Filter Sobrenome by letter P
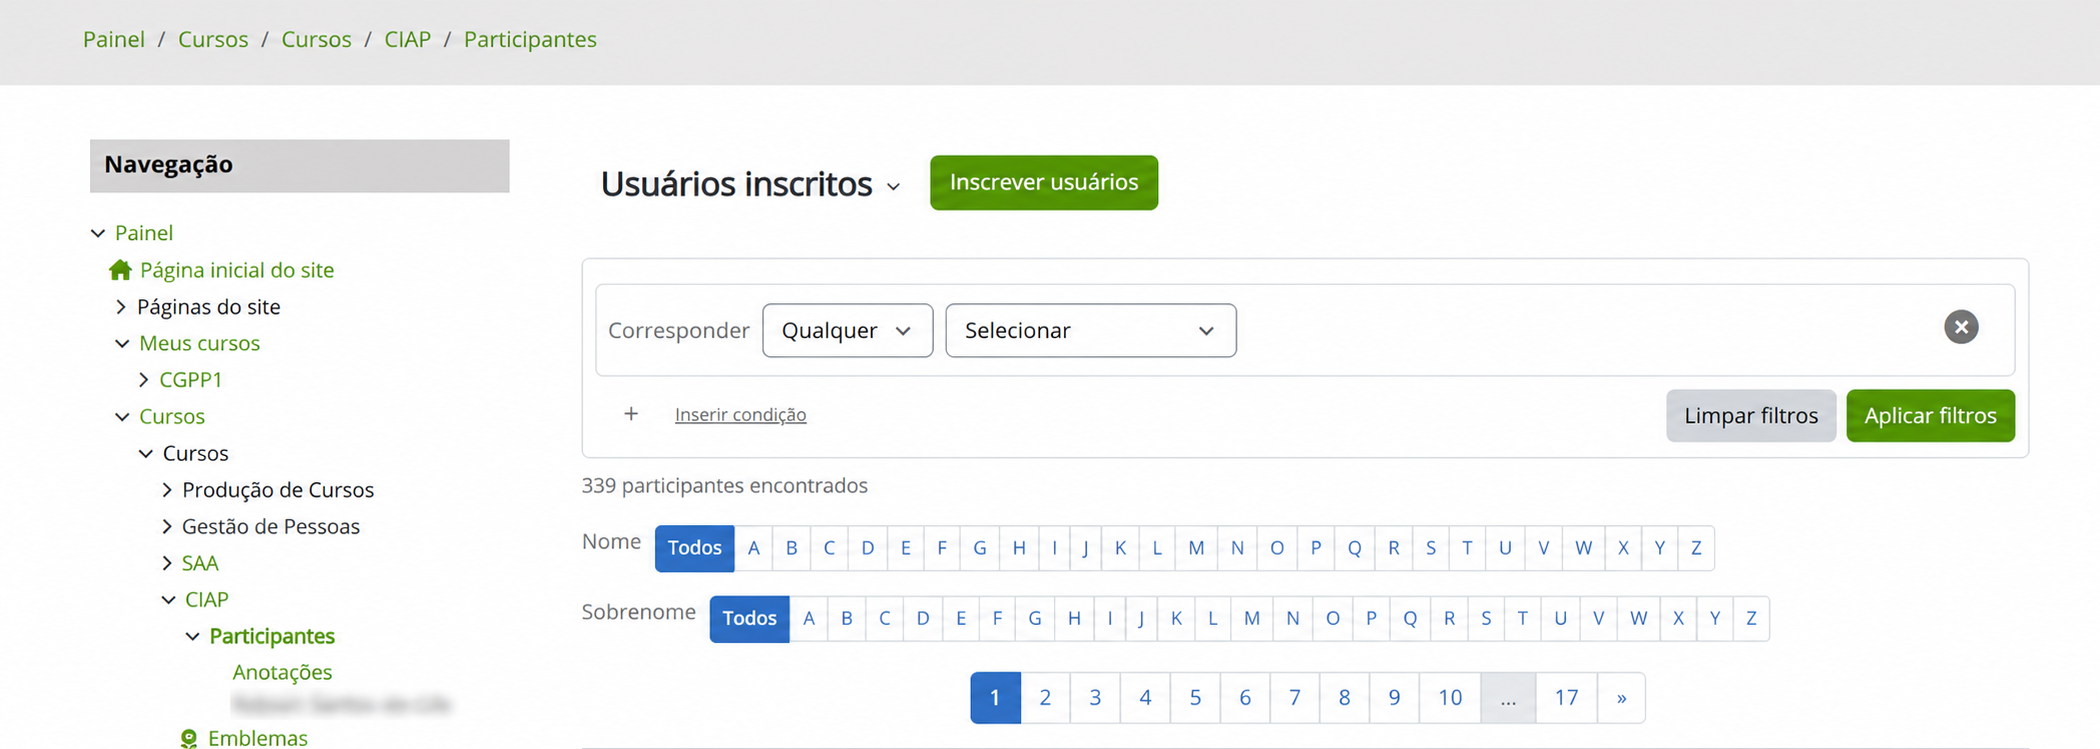 1371,618
